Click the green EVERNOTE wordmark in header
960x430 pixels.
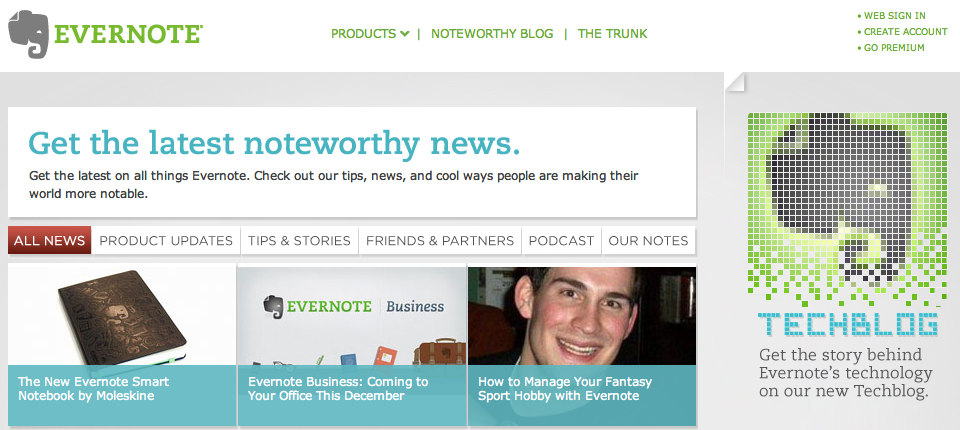tap(129, 34)
